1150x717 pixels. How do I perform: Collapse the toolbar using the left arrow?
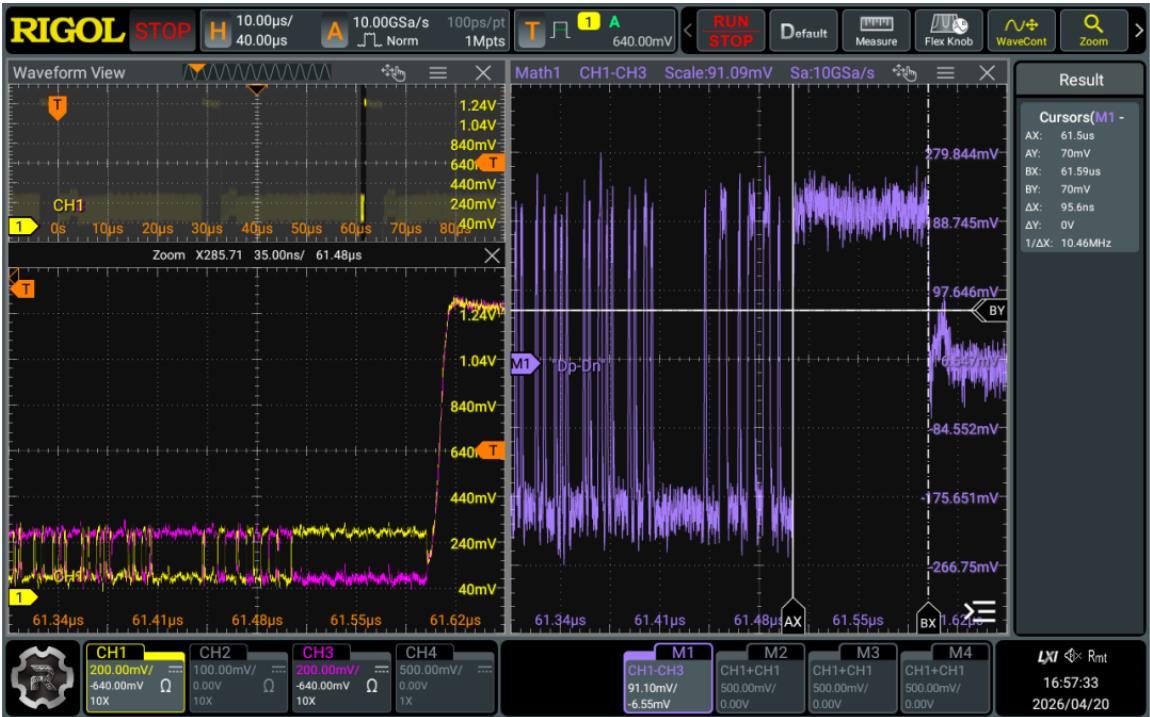tap(688, 31)
